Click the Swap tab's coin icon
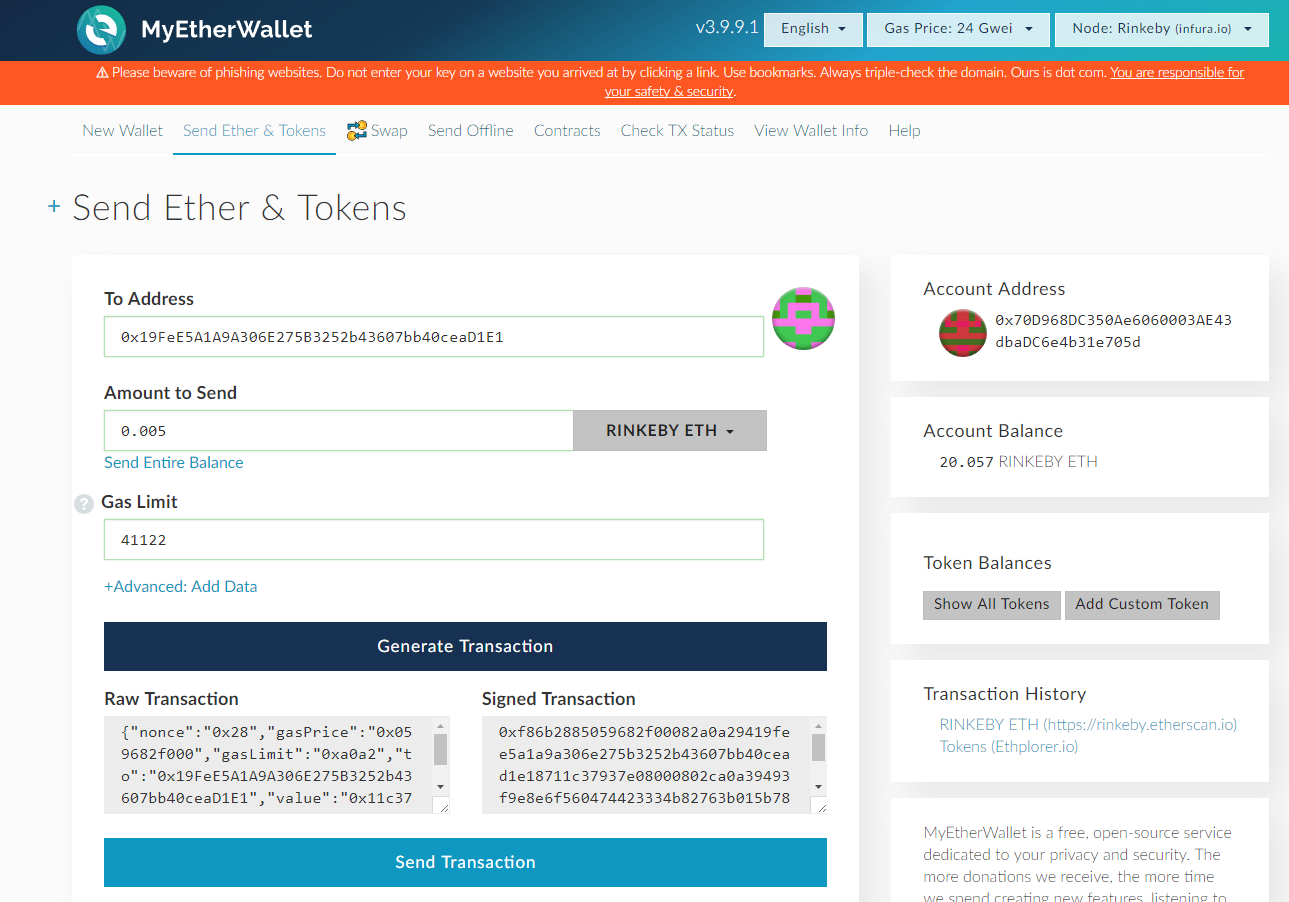Viewport: 1289px width, 902px height. [357, 130]
